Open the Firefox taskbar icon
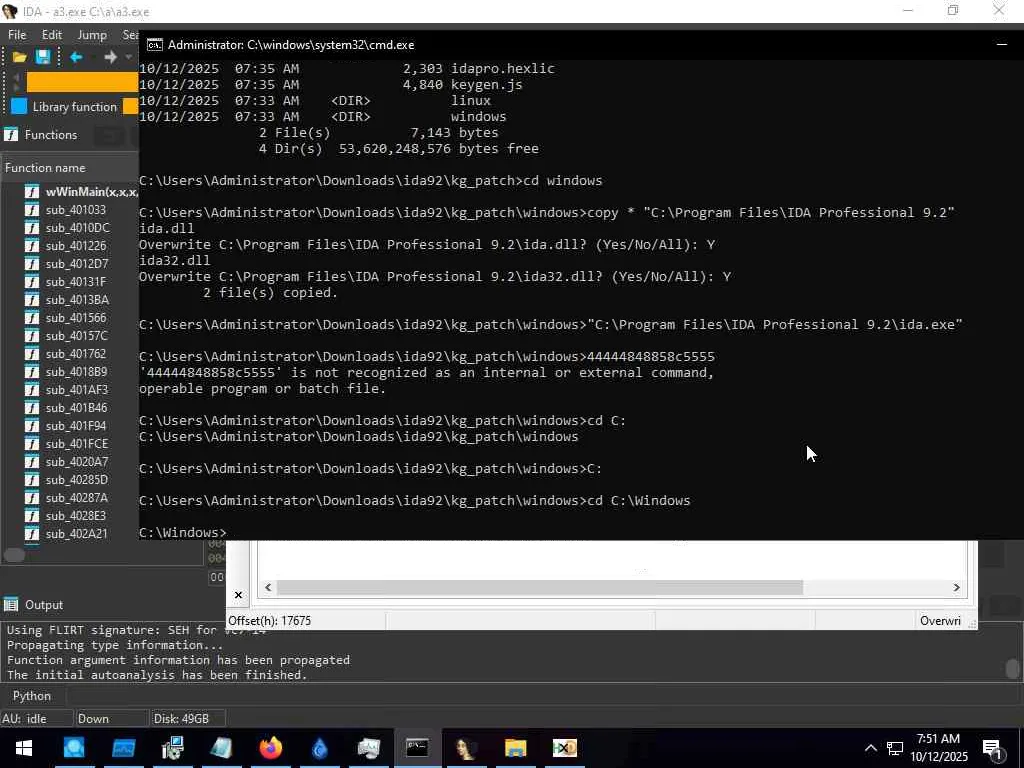 pos(270,748)
